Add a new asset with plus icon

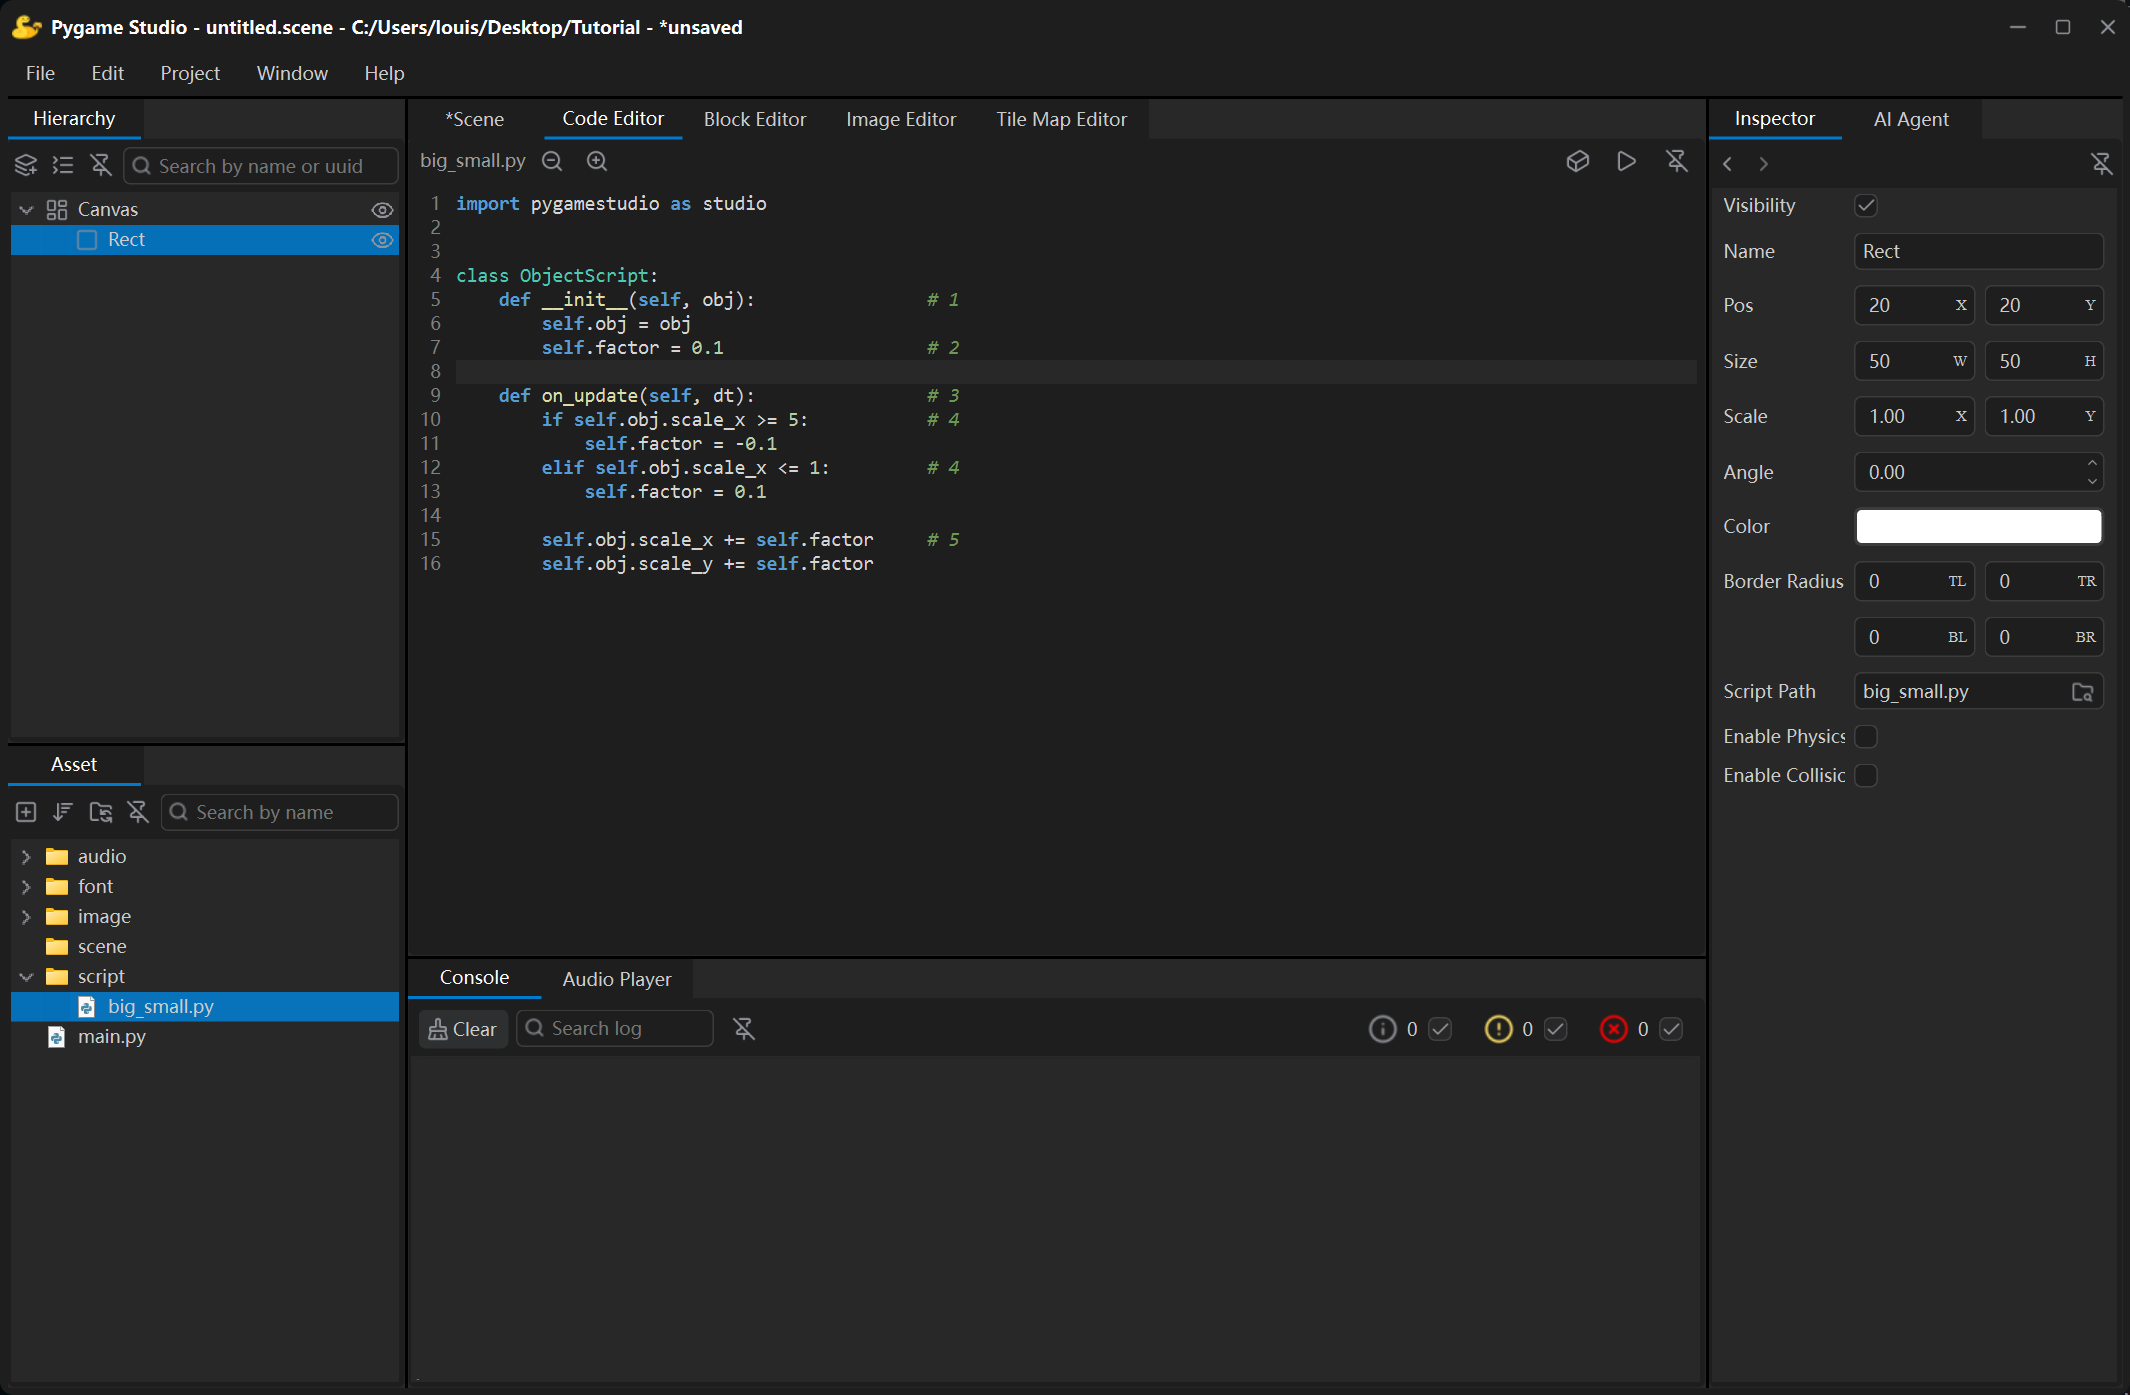point(26,812)
